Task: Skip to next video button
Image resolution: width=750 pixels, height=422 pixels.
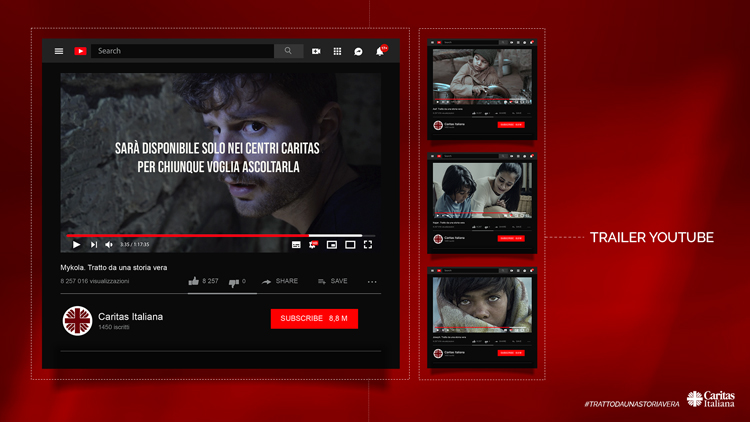Action: [94, 244]
